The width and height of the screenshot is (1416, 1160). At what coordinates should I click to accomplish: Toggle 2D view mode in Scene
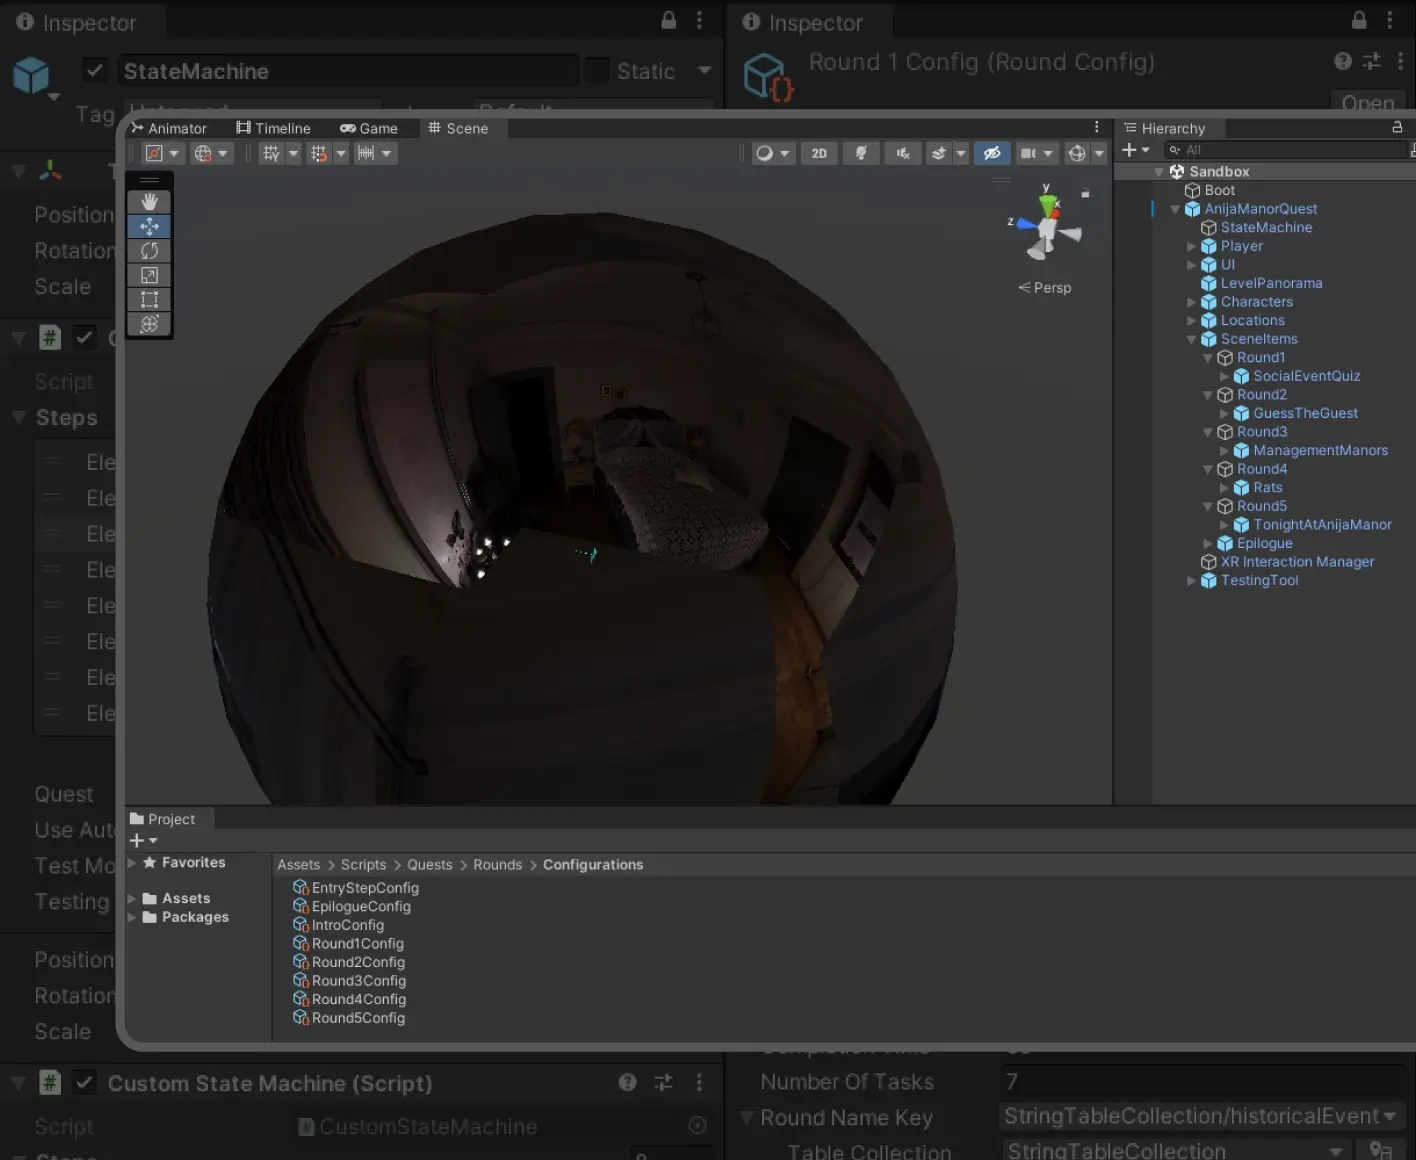click(819, 153)
